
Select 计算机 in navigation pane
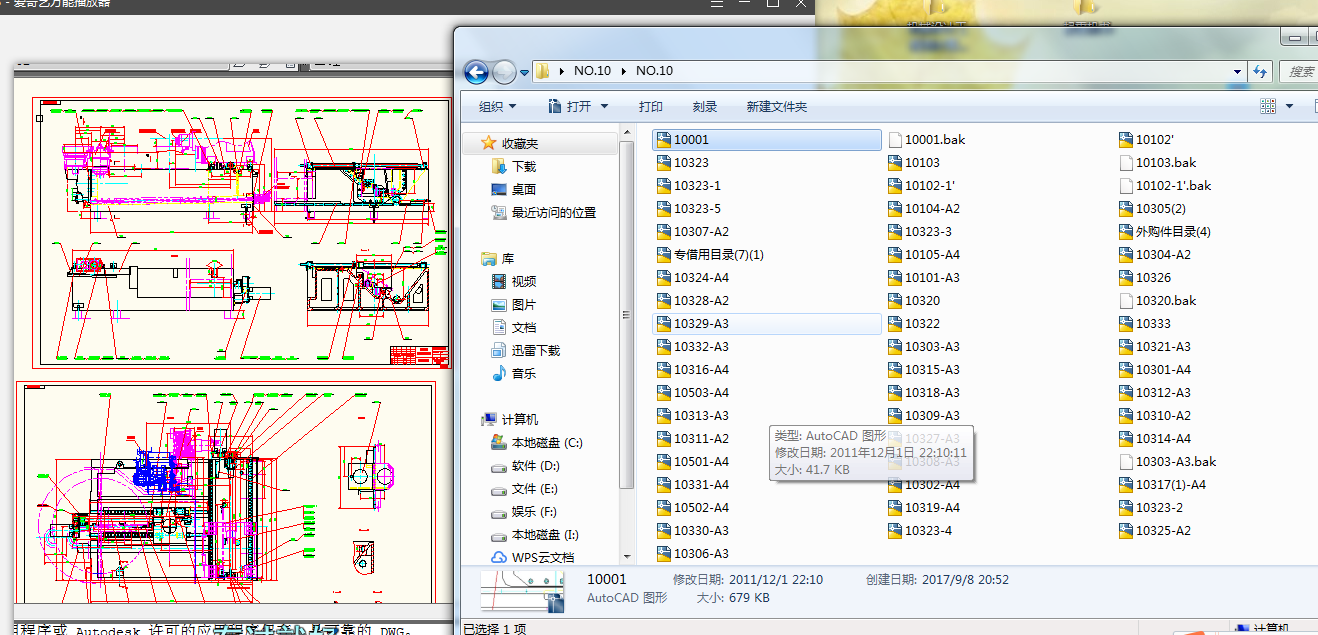(x=510, y=420)
